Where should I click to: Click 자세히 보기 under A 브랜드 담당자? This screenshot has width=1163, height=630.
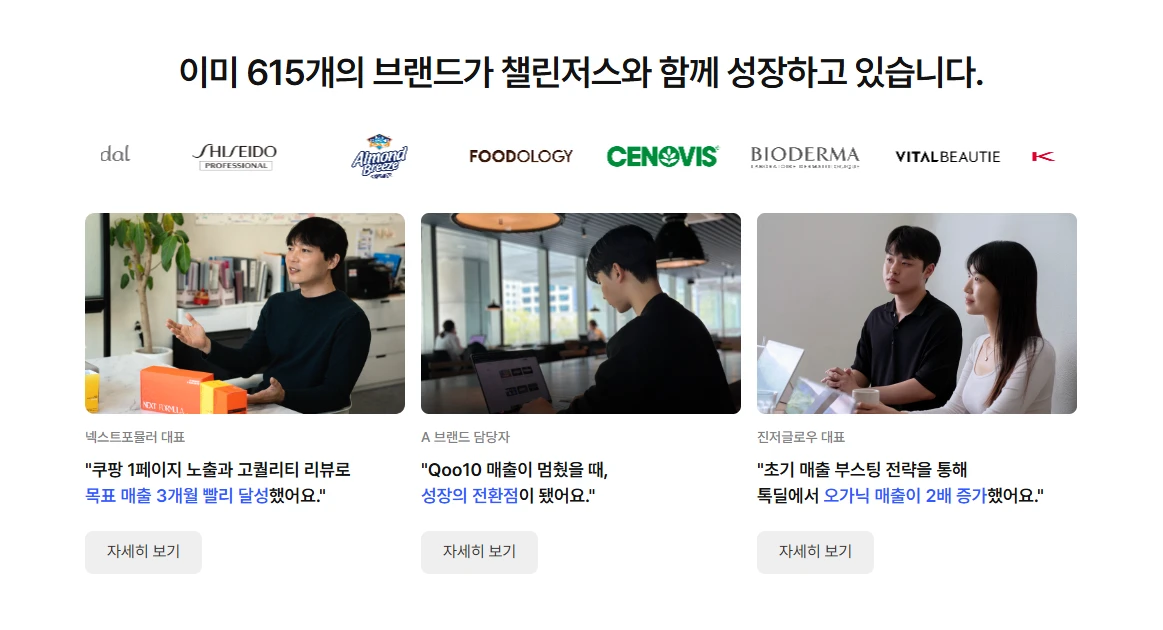pos(479,552)
